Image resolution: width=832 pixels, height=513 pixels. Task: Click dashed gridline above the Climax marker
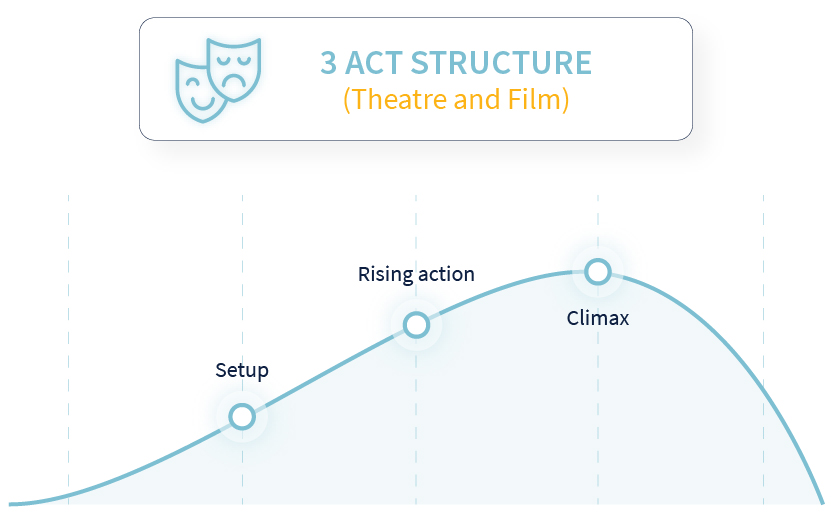point(598,225)
